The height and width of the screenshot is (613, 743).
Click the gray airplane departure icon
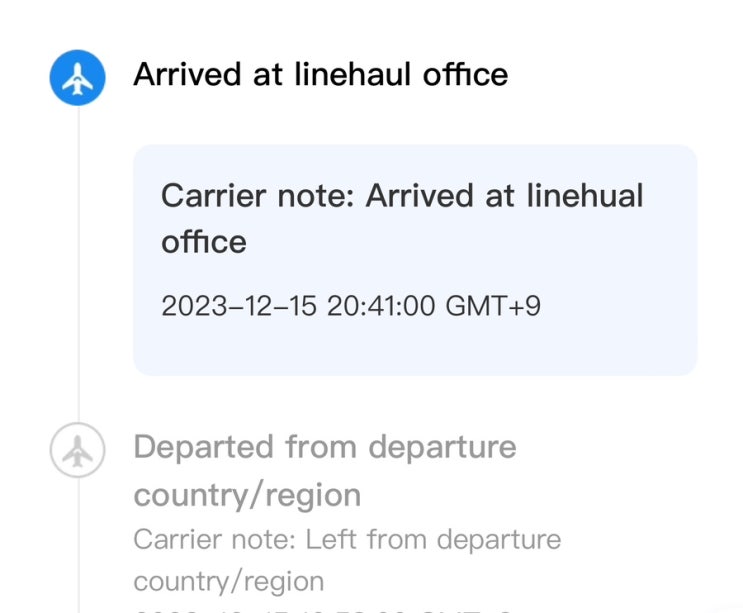(x=78, y=452)
